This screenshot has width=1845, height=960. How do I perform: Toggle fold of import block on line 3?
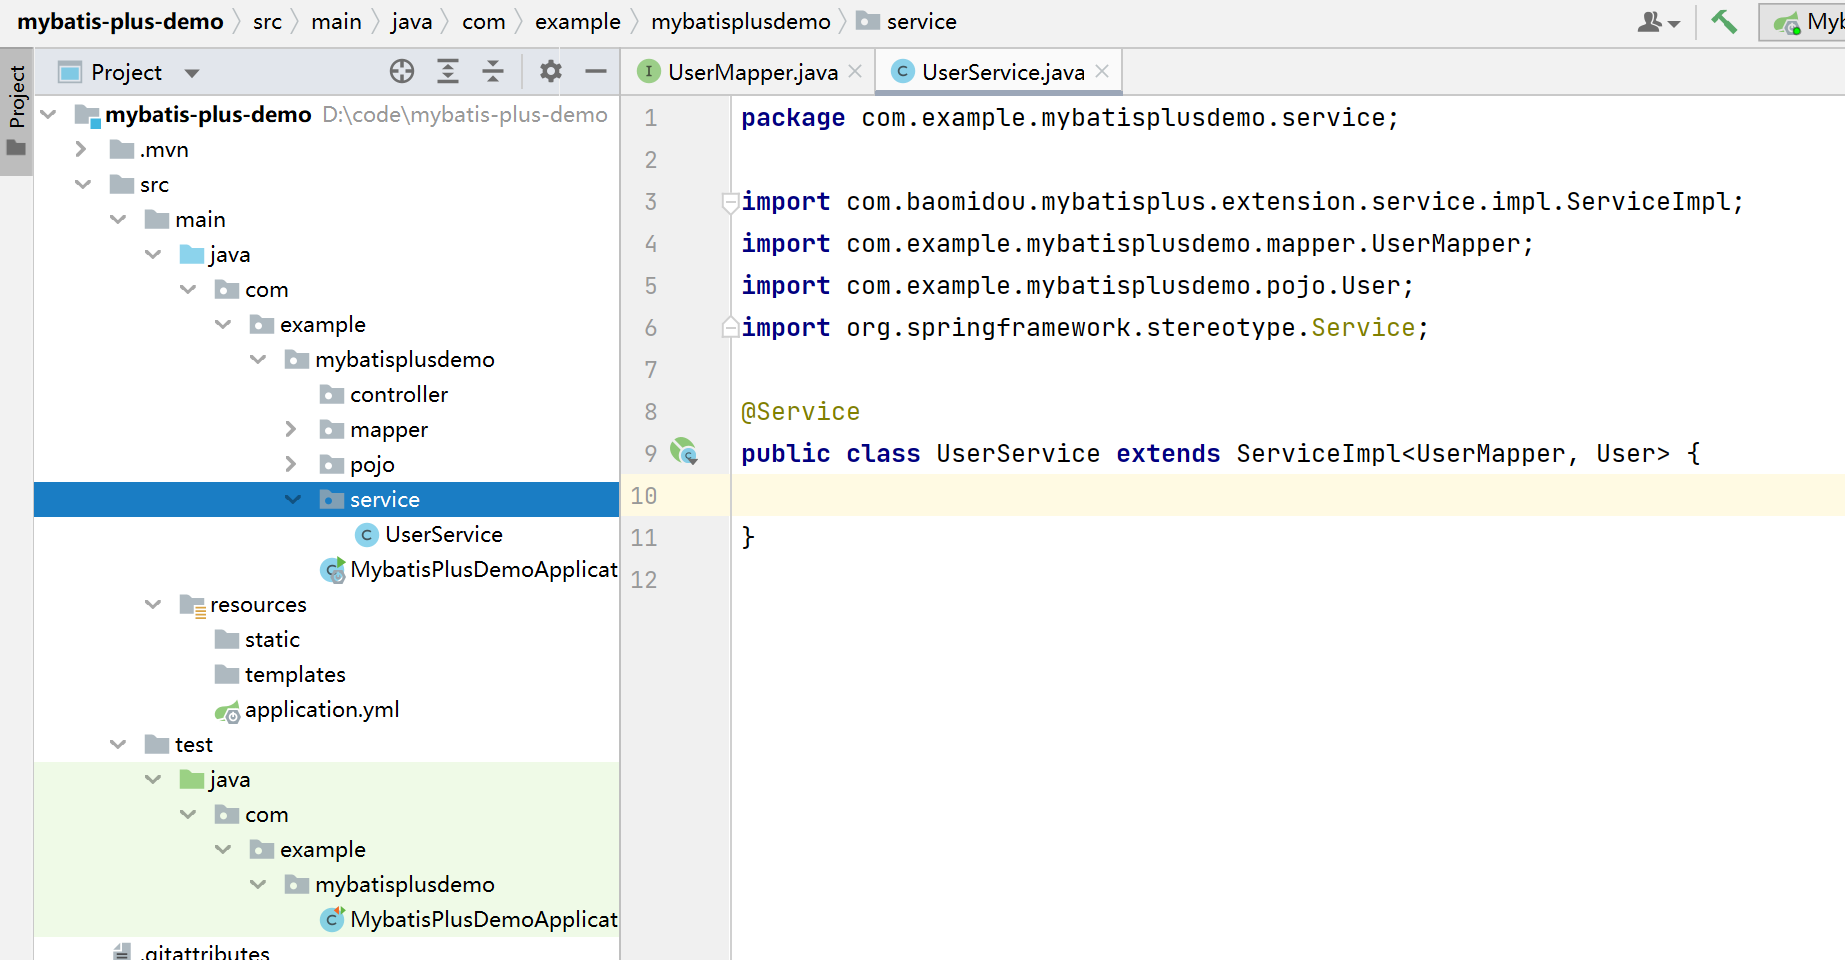[730, 202]
